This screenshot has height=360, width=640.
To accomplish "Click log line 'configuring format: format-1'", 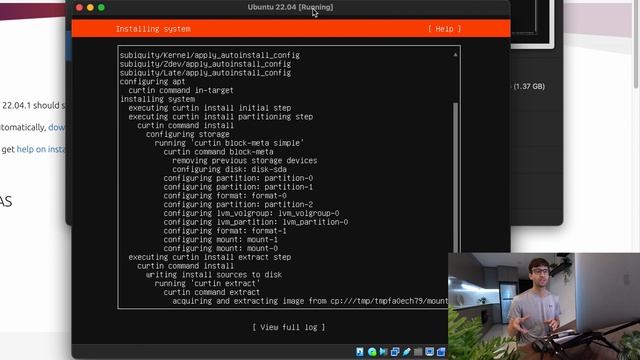I will click(x=225, y=231).
